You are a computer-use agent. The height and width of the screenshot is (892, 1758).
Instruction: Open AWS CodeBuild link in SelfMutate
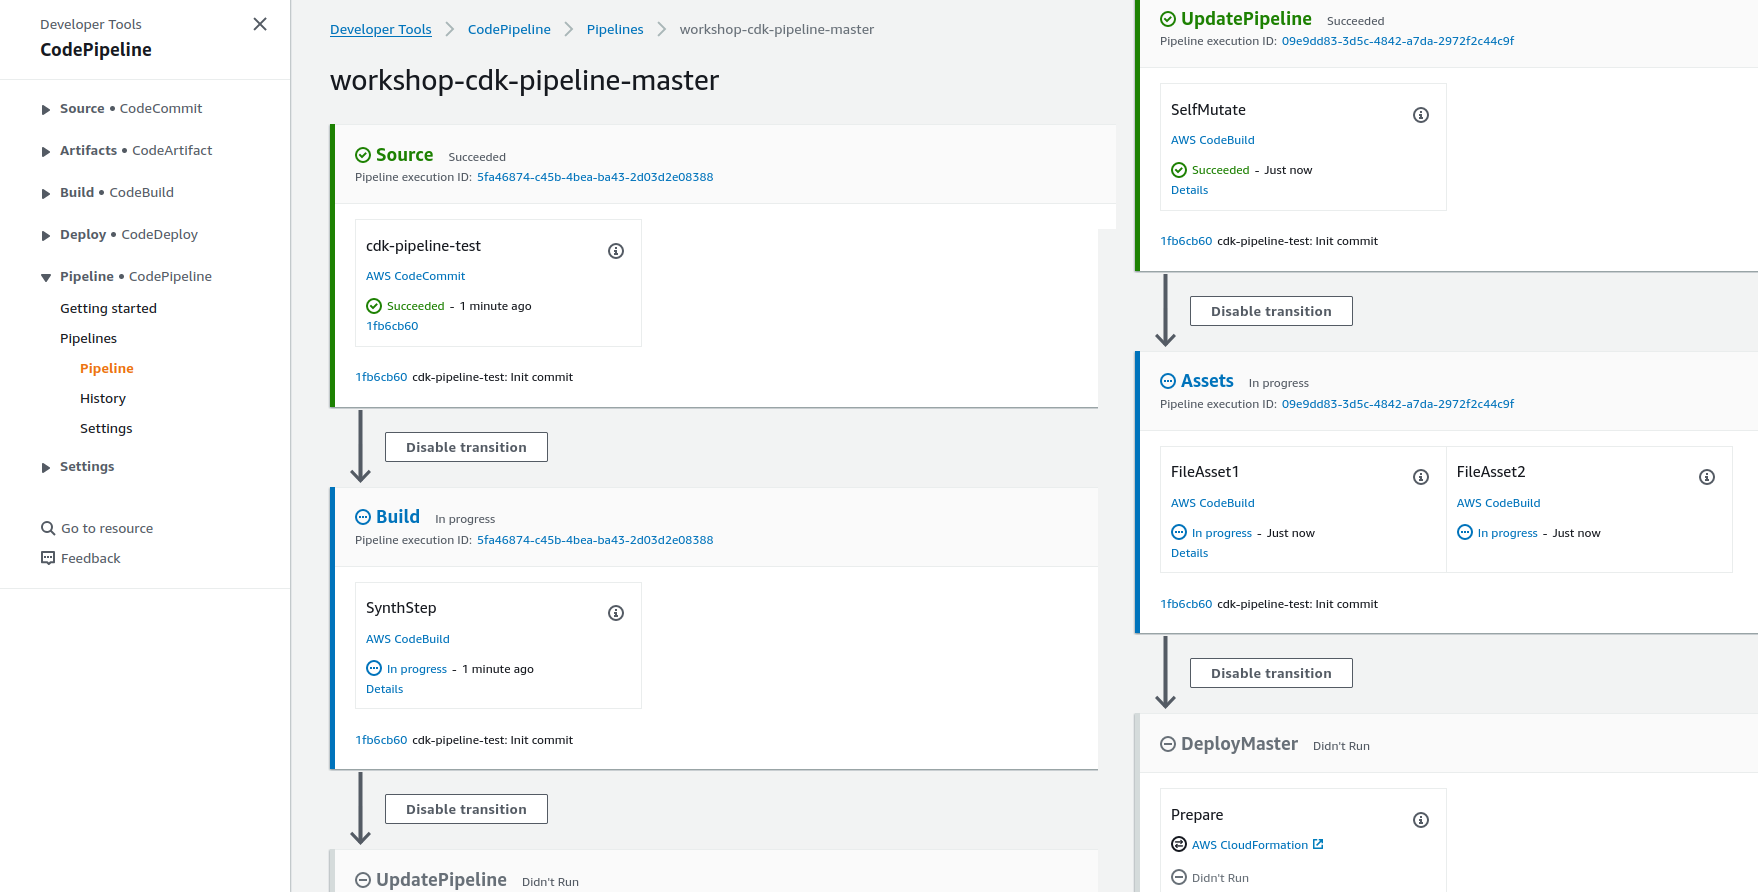pos(1213,140)
